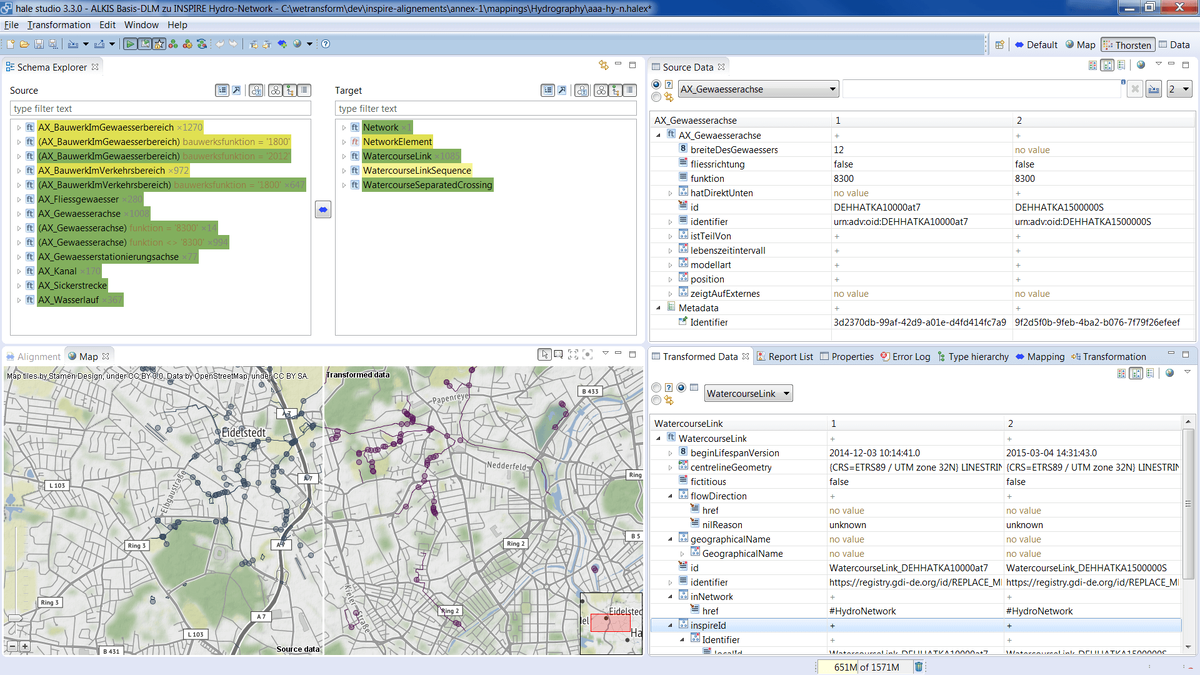Click the Source Data globe icon
The width and height of the screenshot is (1200, 675).
tap(1141, 65)
